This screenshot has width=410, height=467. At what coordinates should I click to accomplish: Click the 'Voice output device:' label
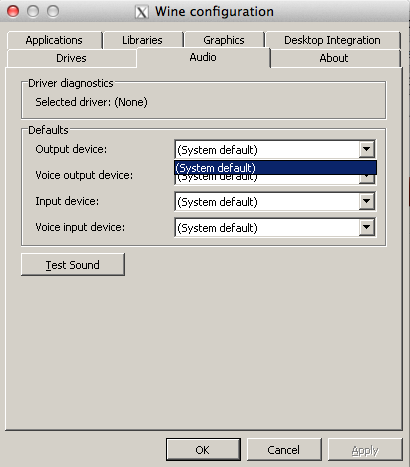84,175
